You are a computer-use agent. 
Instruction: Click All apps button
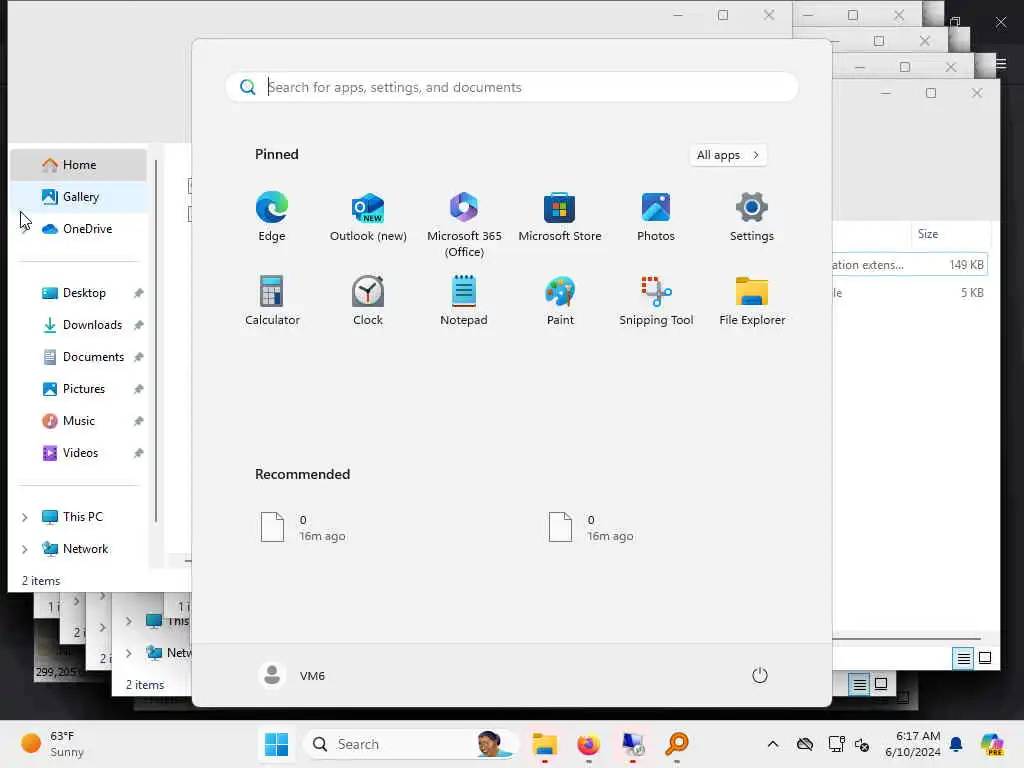728,155
